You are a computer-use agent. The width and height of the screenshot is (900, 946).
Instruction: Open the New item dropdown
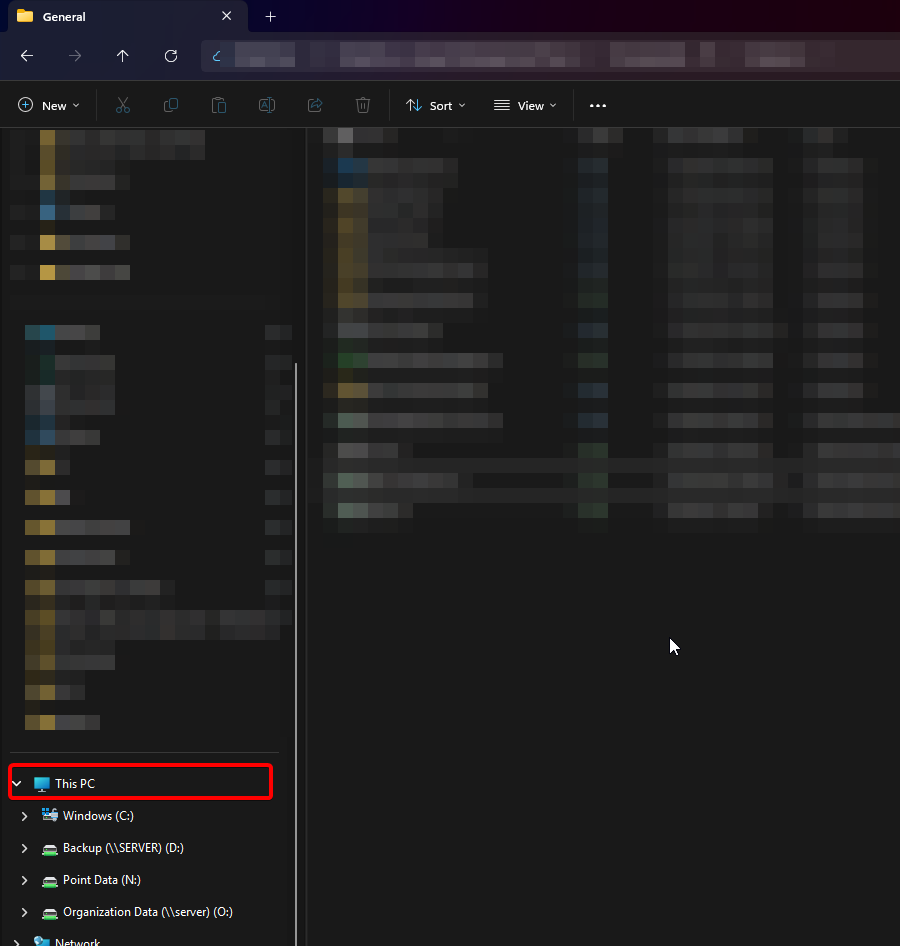(x=48, y=105)
